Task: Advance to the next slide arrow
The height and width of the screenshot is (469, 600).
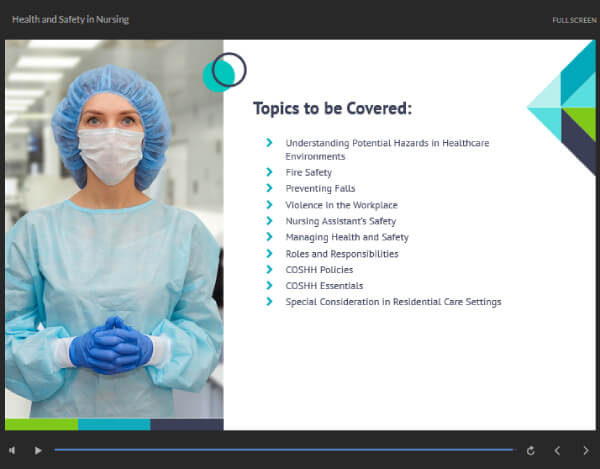Action: point(586,451)
